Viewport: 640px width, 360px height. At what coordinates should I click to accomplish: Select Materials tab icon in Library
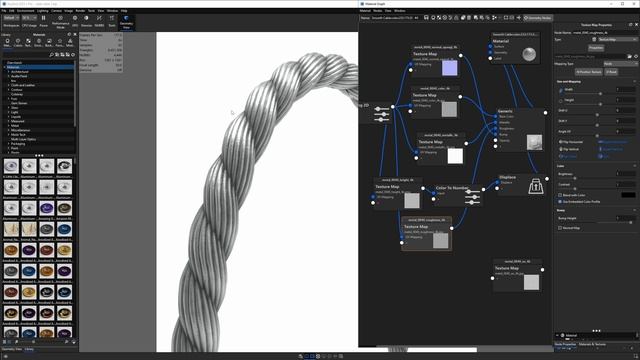[7, 42]
